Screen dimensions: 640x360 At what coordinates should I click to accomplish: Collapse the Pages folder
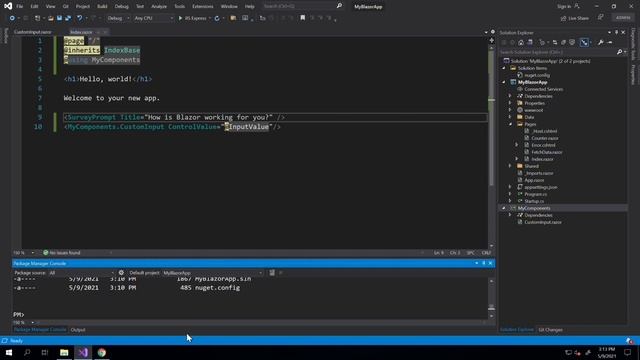[x=510, y=124]
